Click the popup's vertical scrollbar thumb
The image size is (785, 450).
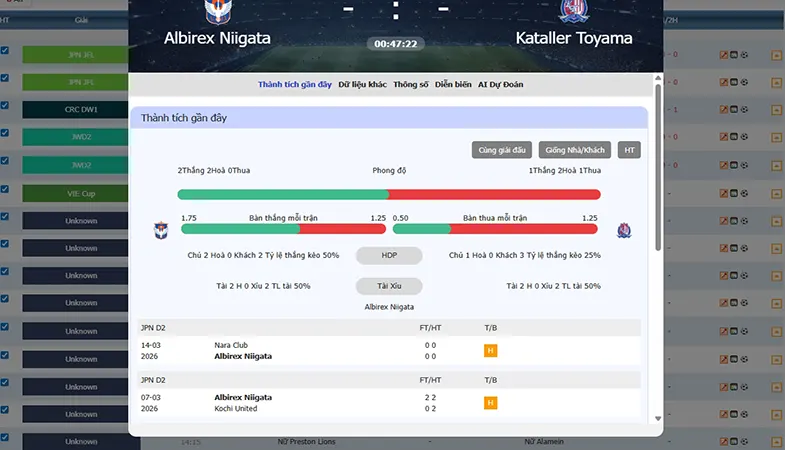(658, 168)
